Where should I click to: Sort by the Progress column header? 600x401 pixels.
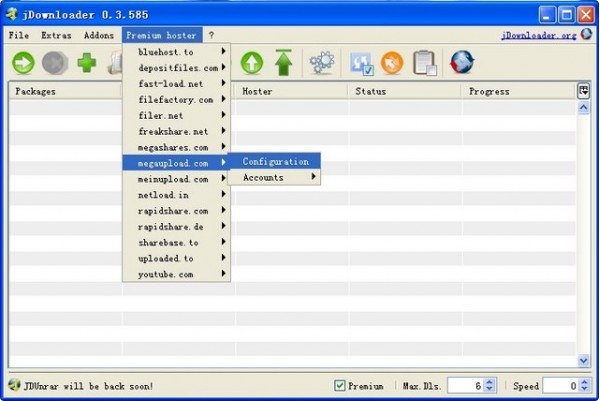tap(518, 91)
